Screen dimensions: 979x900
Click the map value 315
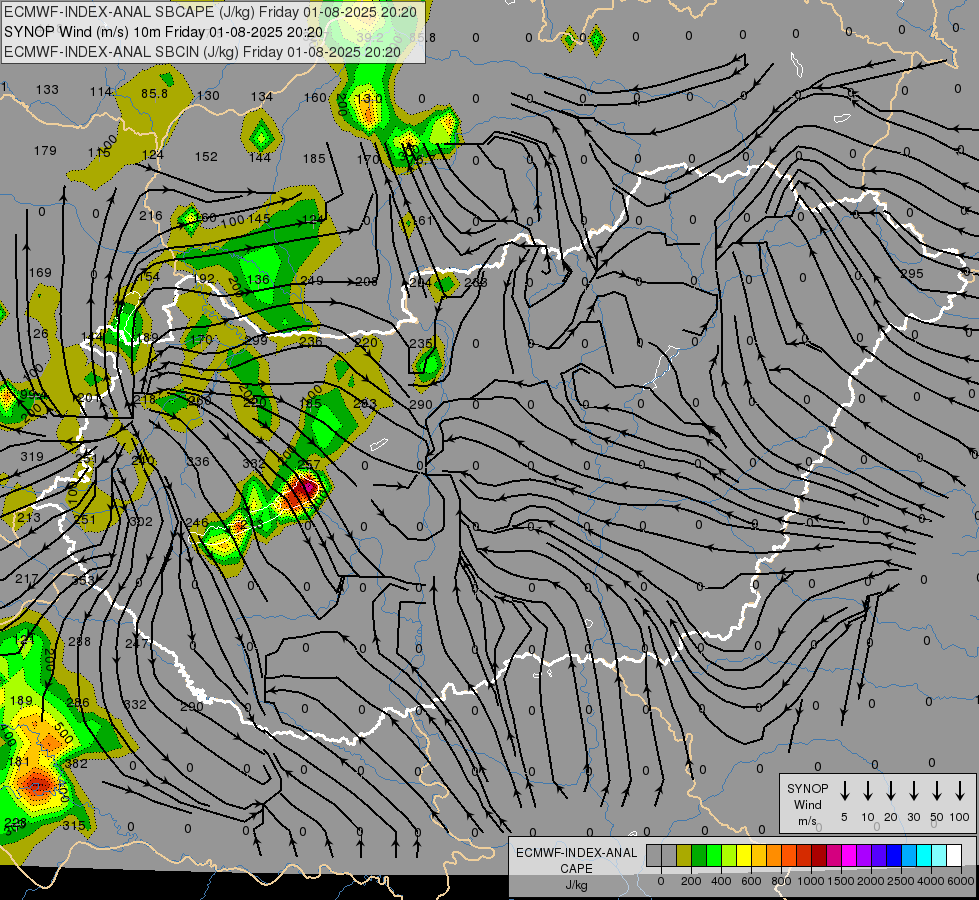point(74,826)
